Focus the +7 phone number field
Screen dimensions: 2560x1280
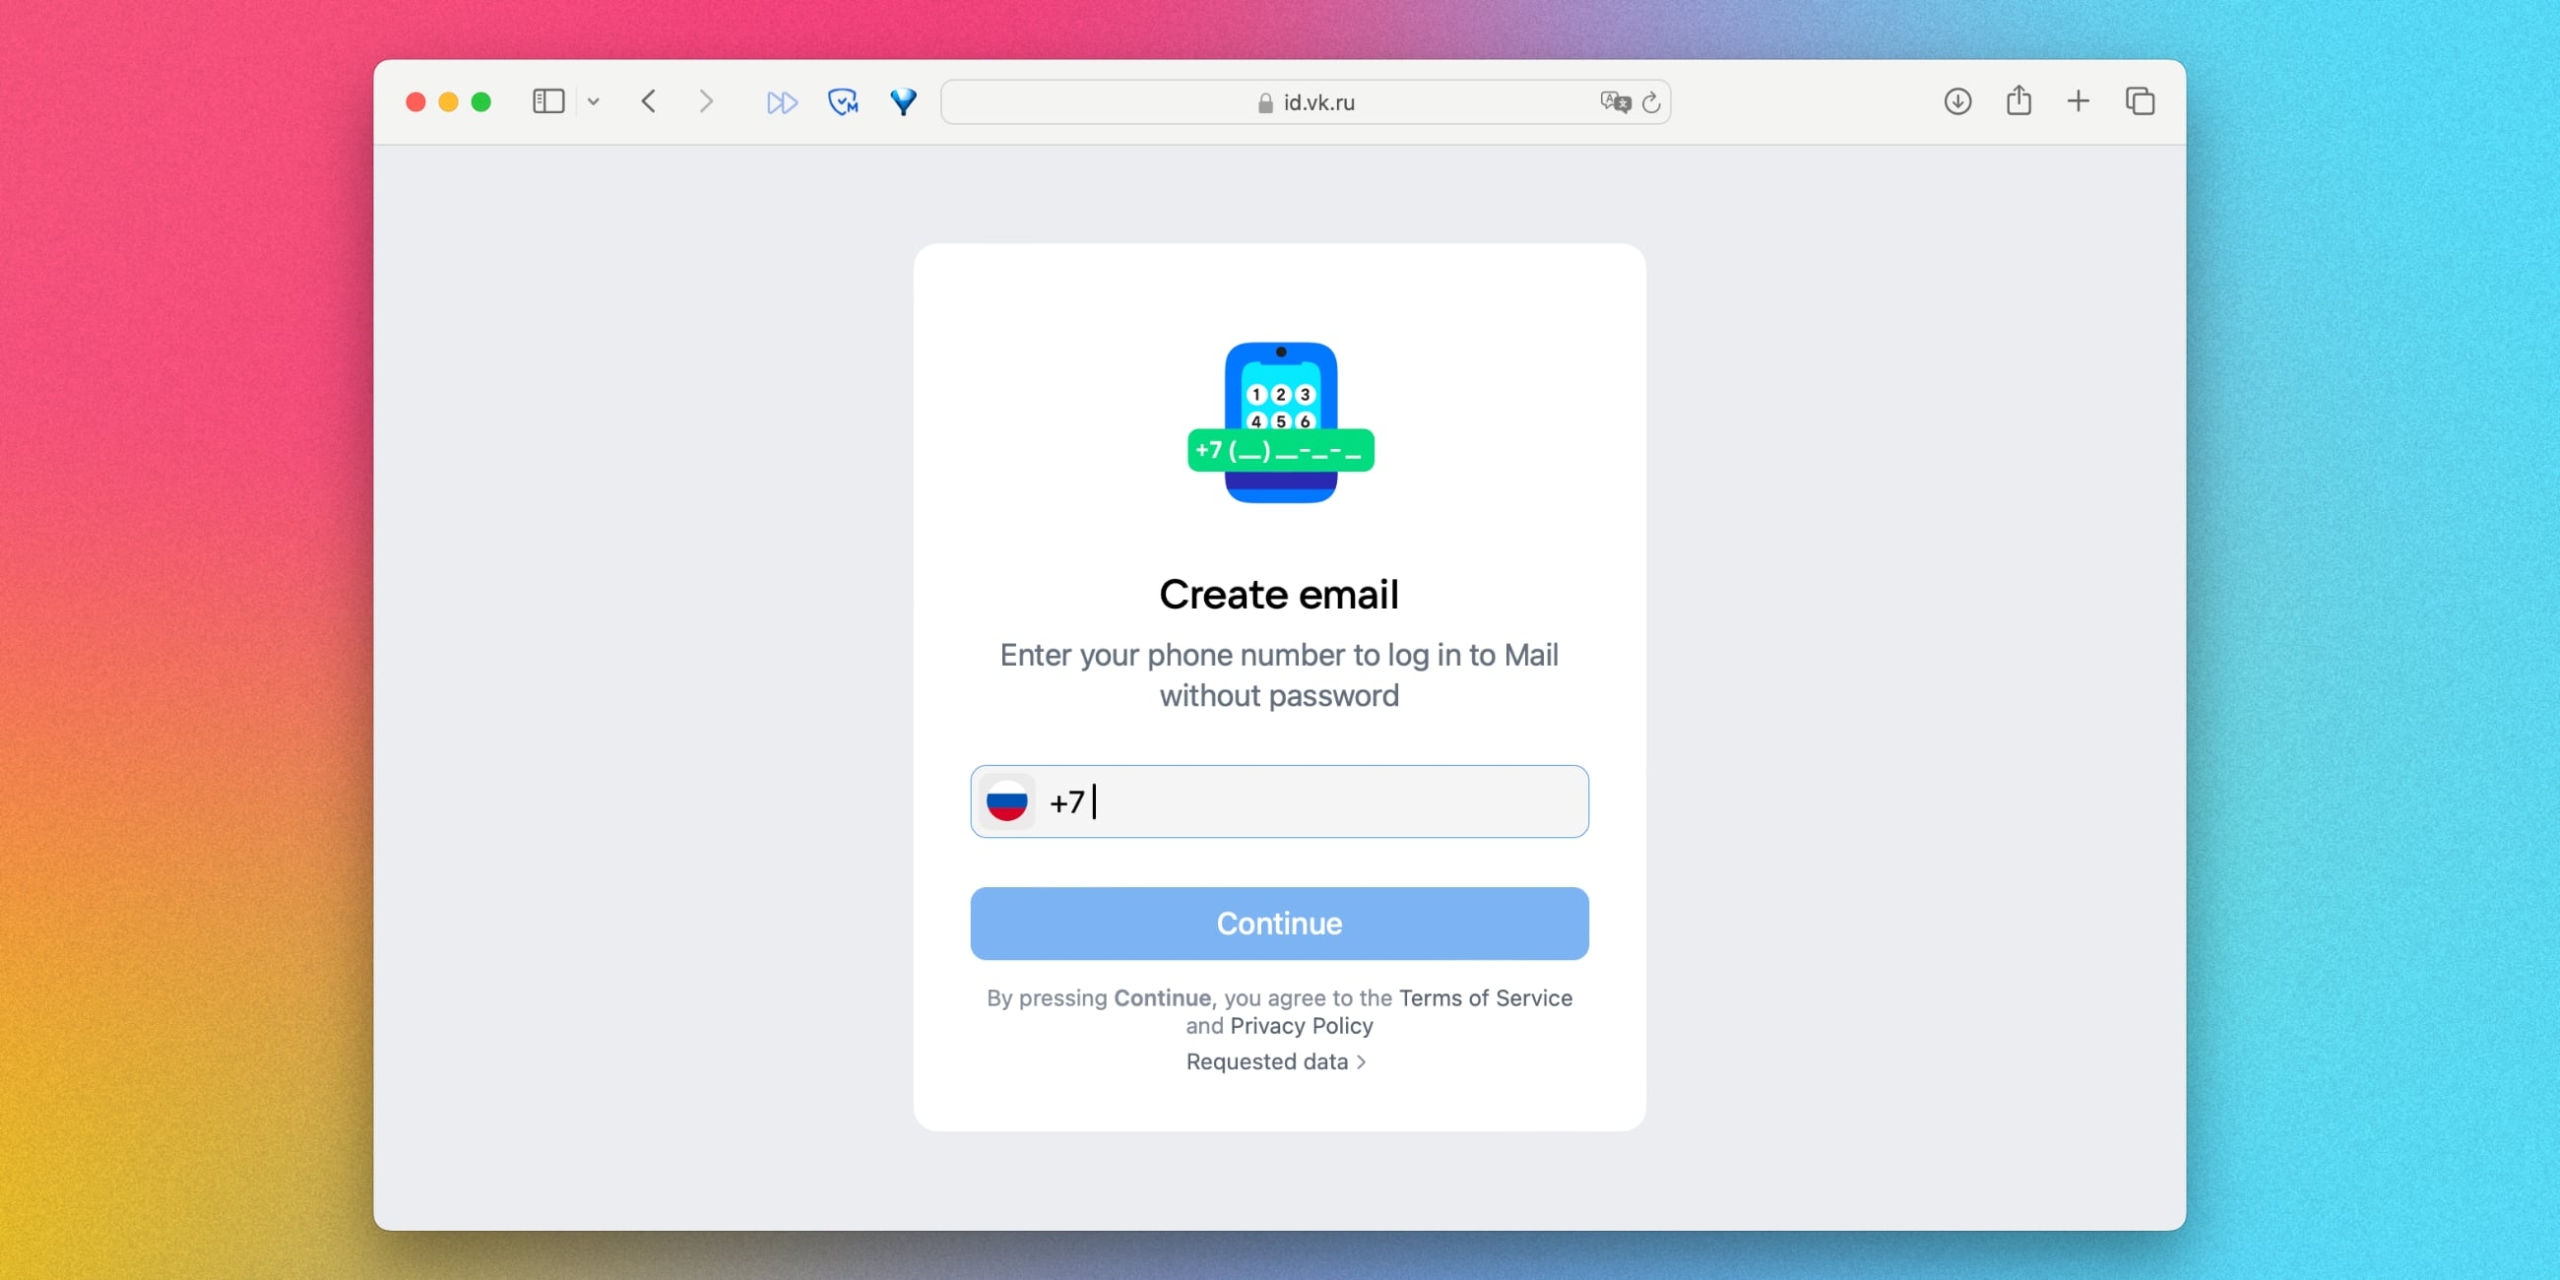click(x=1279, y=802)
